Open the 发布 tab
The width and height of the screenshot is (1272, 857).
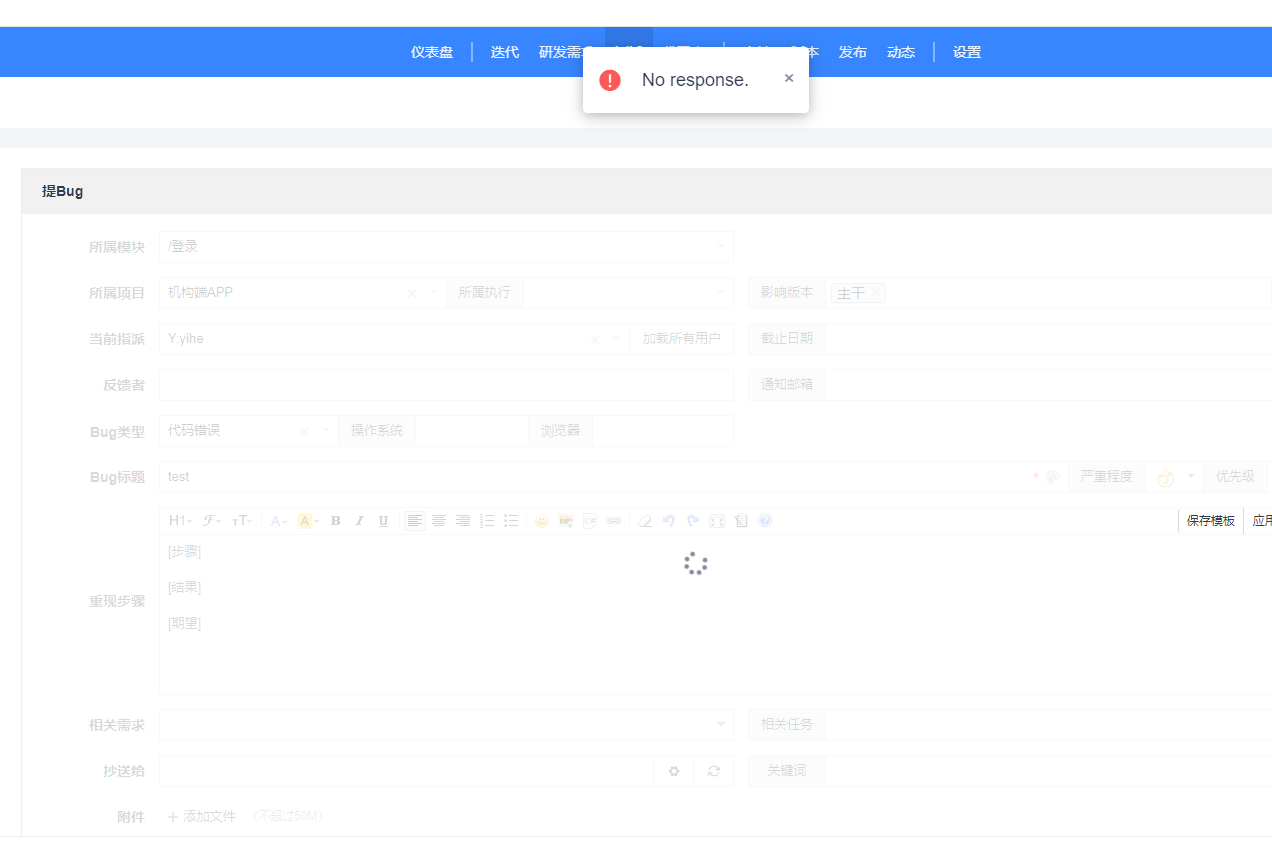853,52
